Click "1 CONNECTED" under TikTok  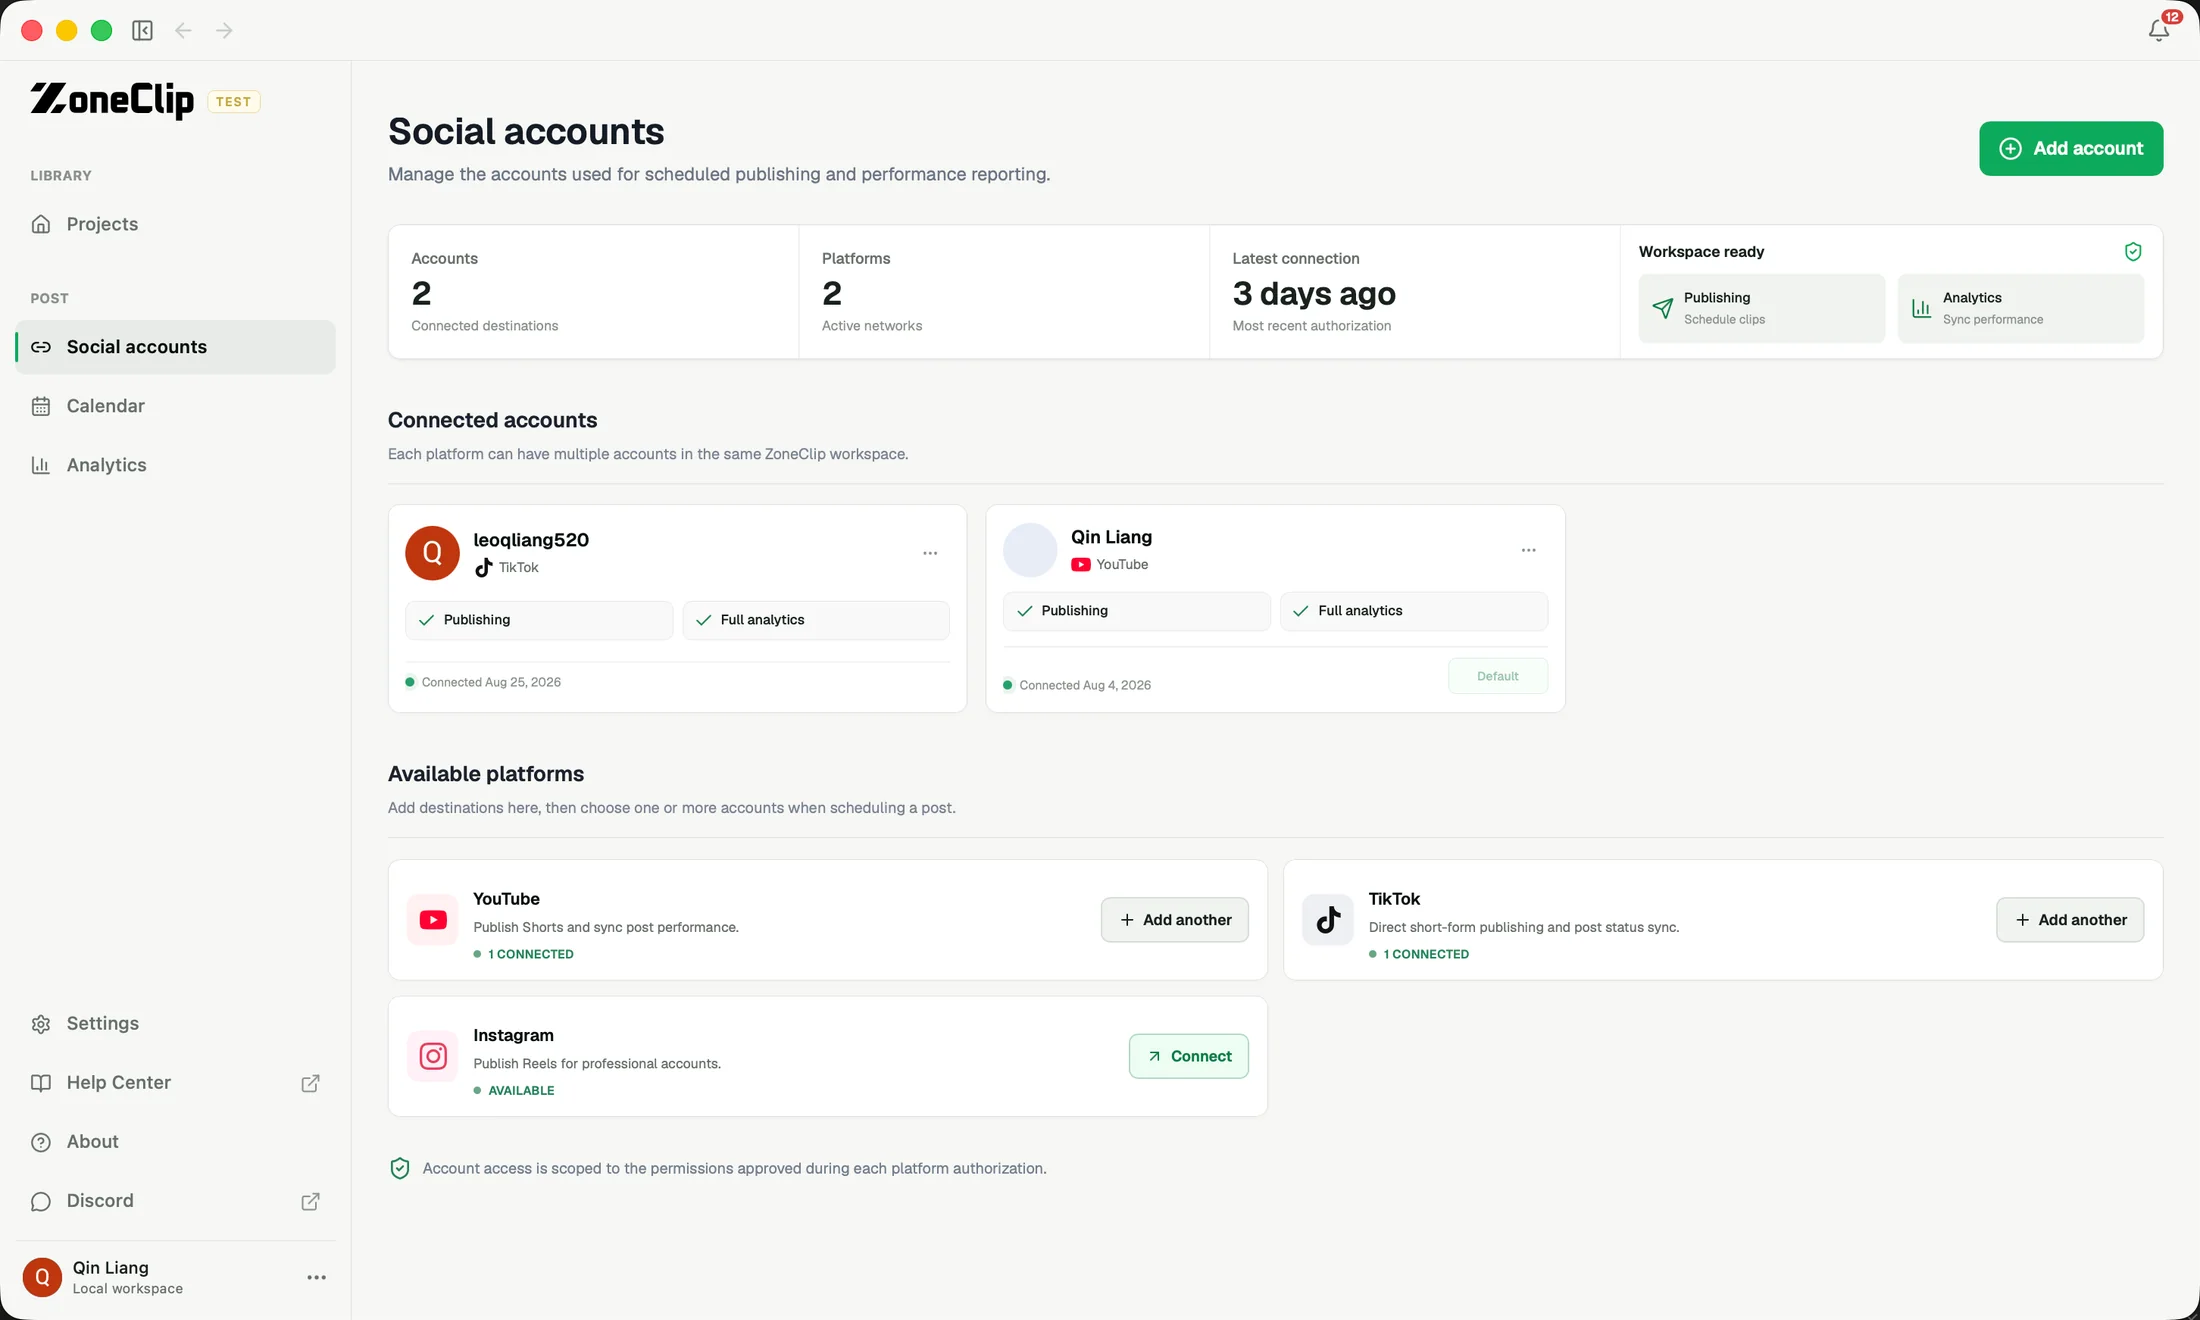click(x=1426, y=954)
